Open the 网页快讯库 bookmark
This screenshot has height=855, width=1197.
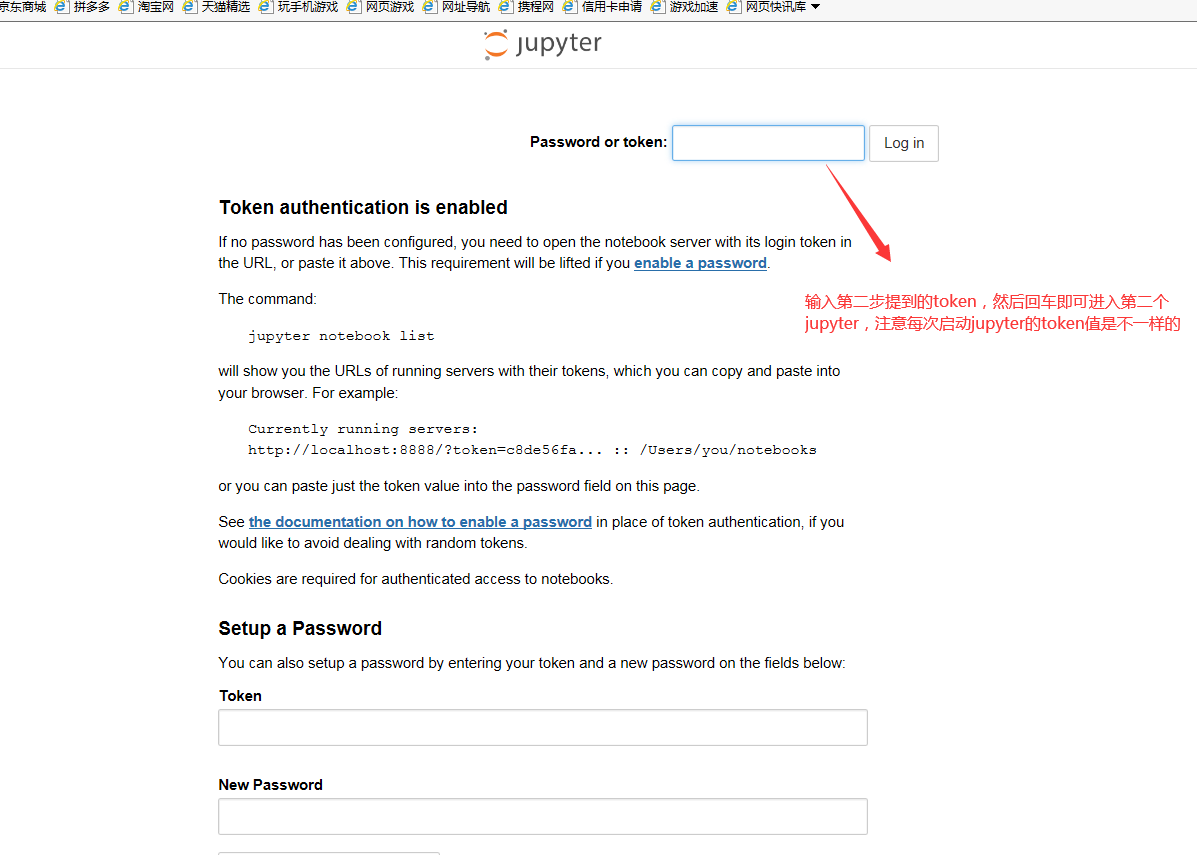click(x=766, y=7)
